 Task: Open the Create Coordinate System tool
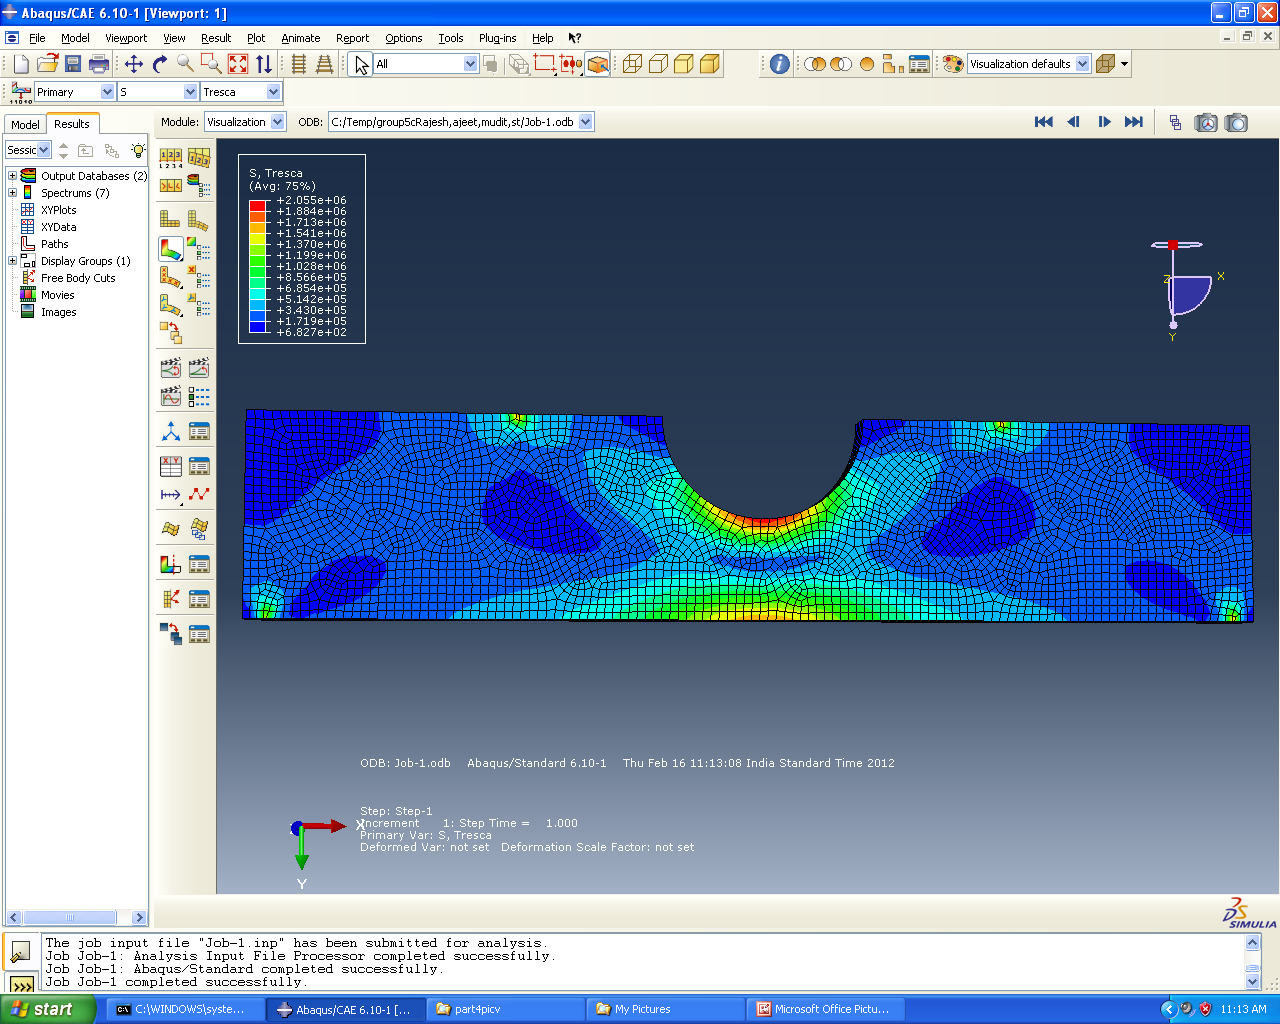[x=171, y=432]
